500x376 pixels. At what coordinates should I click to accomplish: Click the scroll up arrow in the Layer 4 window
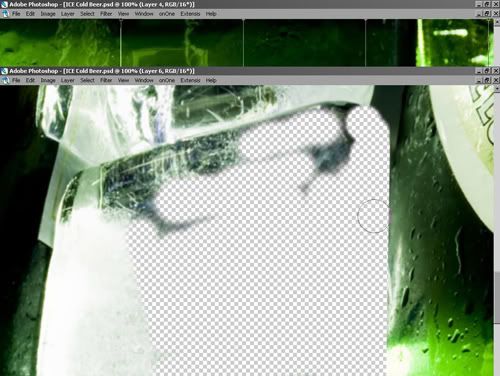(x=497, y=21)
